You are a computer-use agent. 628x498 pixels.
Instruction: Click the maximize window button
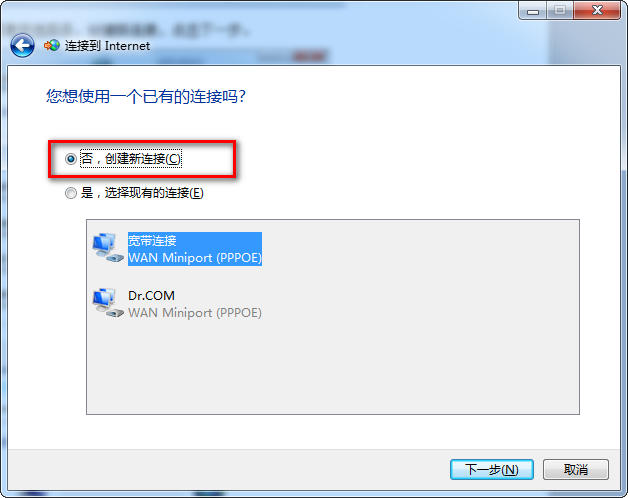click(x=560, y=11)
